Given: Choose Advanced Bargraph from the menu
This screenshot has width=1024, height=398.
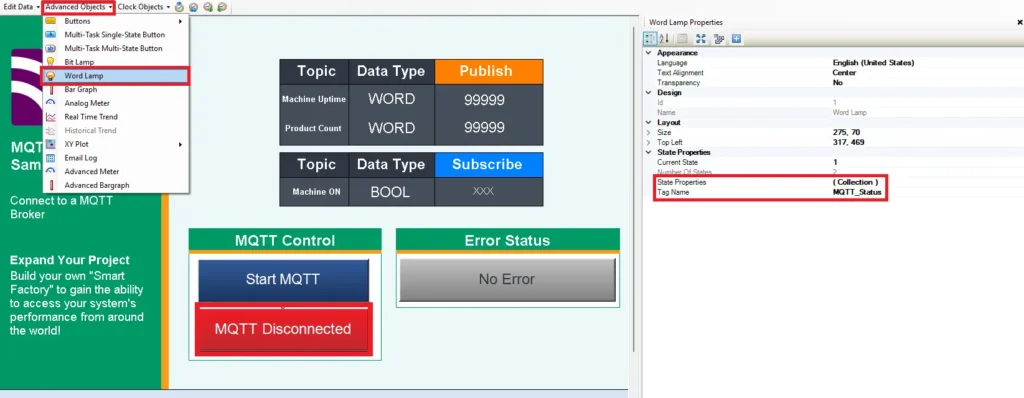Looking at the screenshot, I should click(116, 185).
